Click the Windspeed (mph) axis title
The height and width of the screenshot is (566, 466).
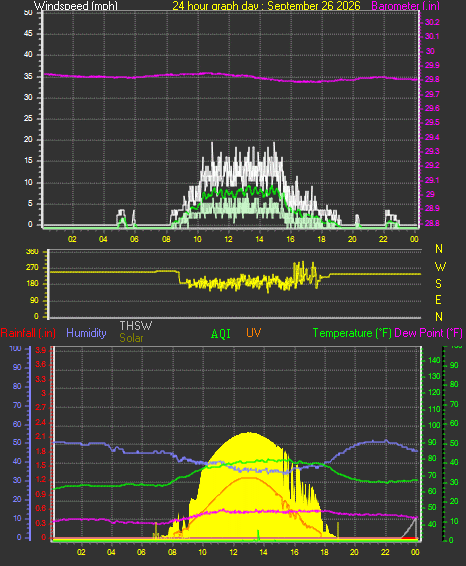[x=75, y=5]
